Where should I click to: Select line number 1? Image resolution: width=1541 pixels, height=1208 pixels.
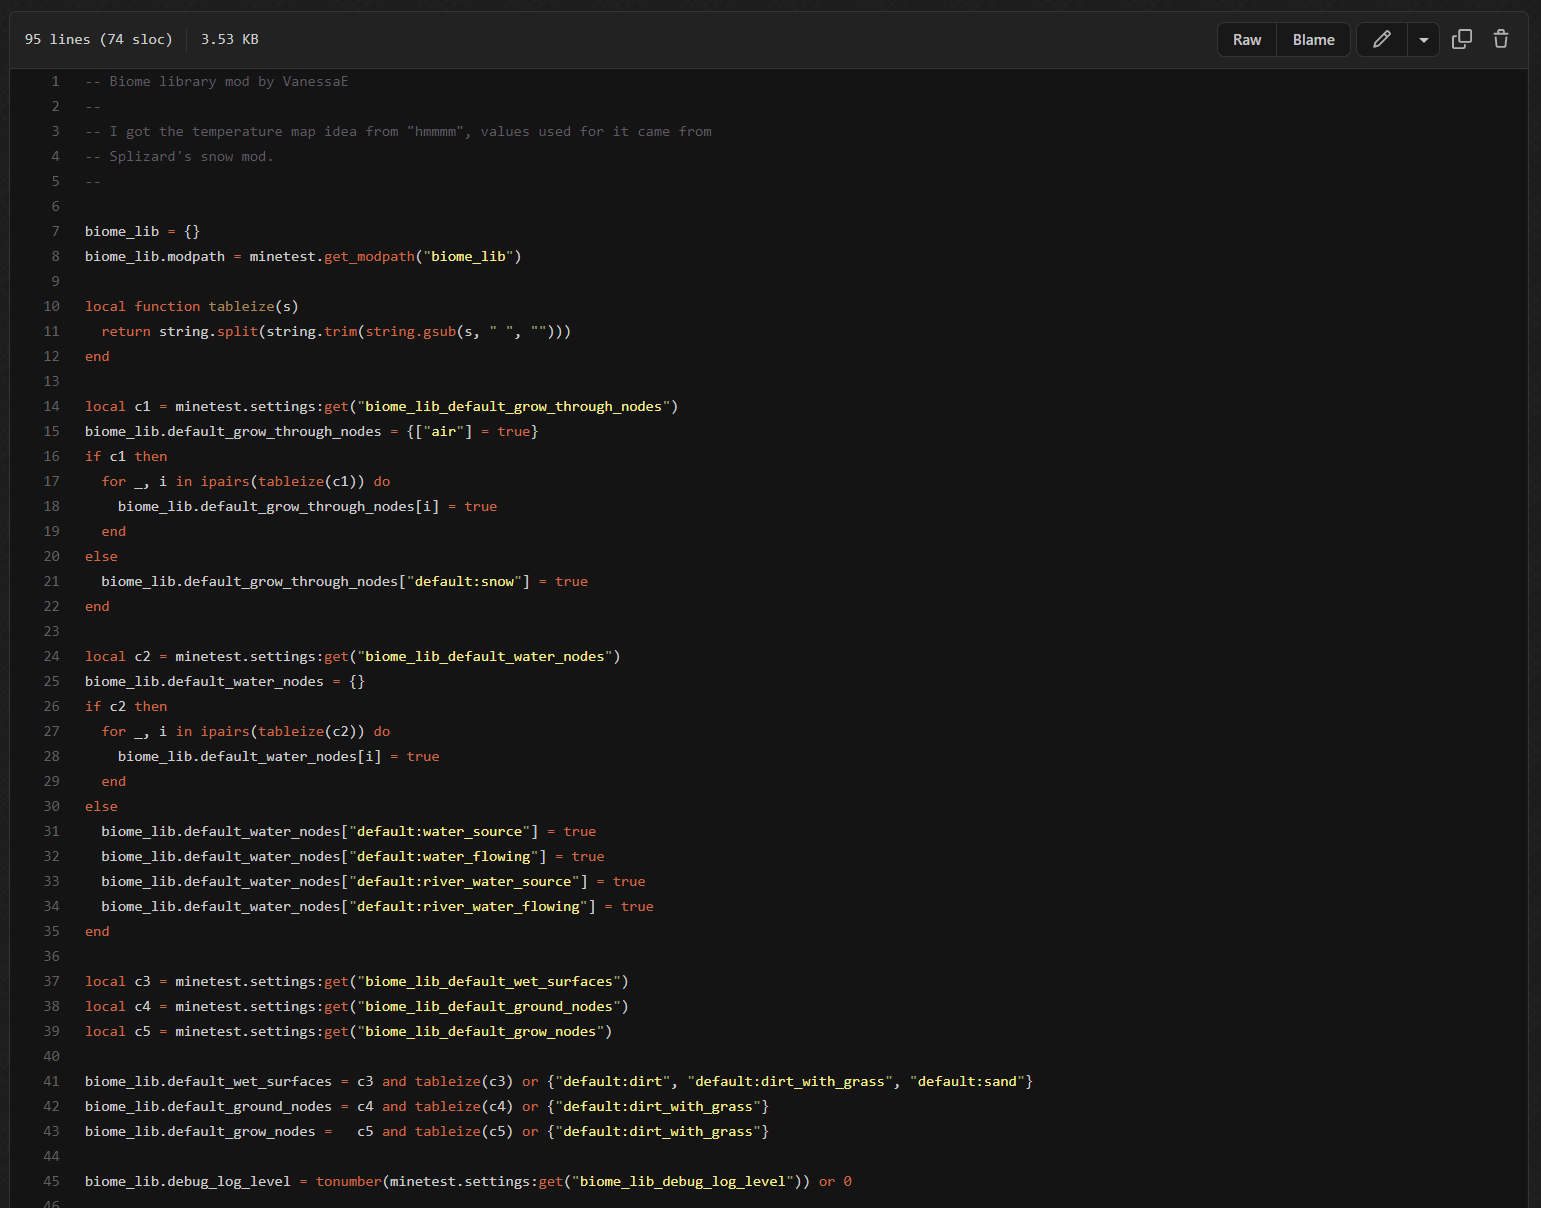coord(55,82)
